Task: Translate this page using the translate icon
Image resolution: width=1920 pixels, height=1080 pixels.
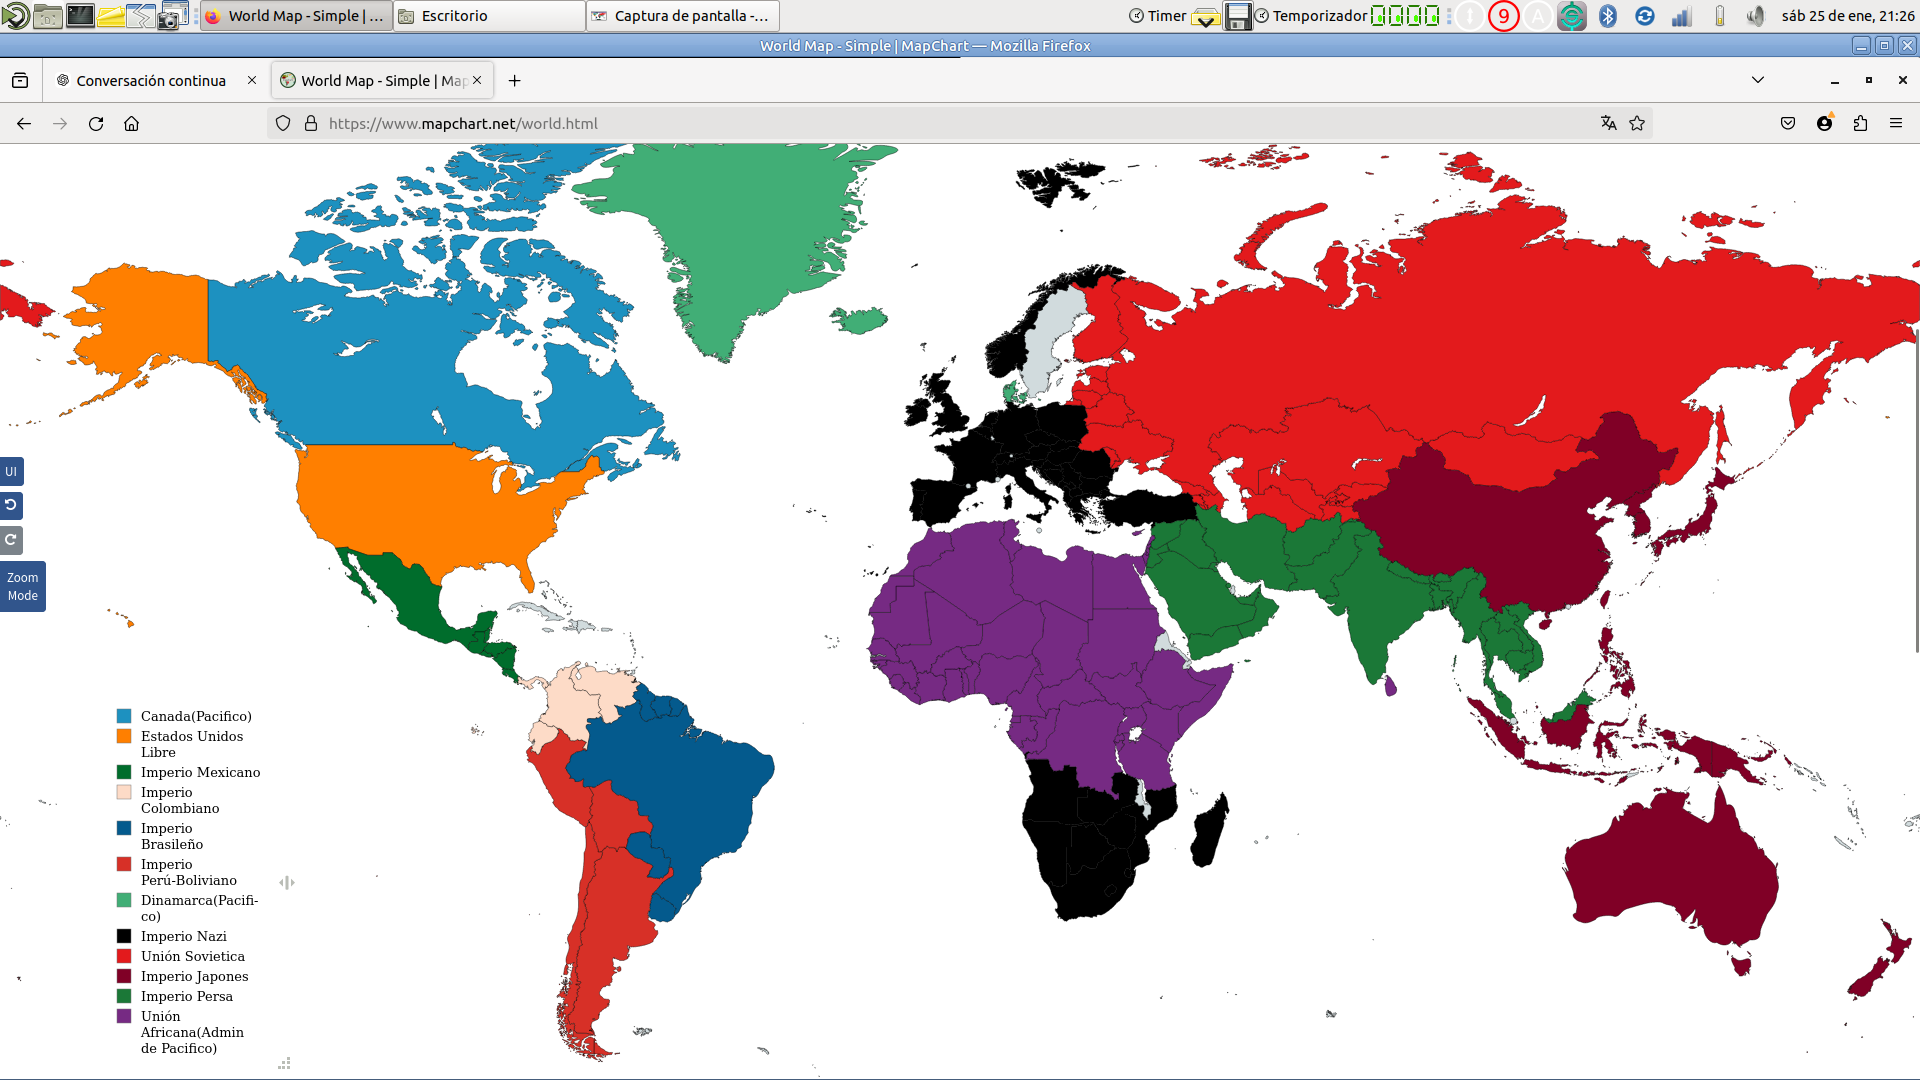Action: (1608, 123)
